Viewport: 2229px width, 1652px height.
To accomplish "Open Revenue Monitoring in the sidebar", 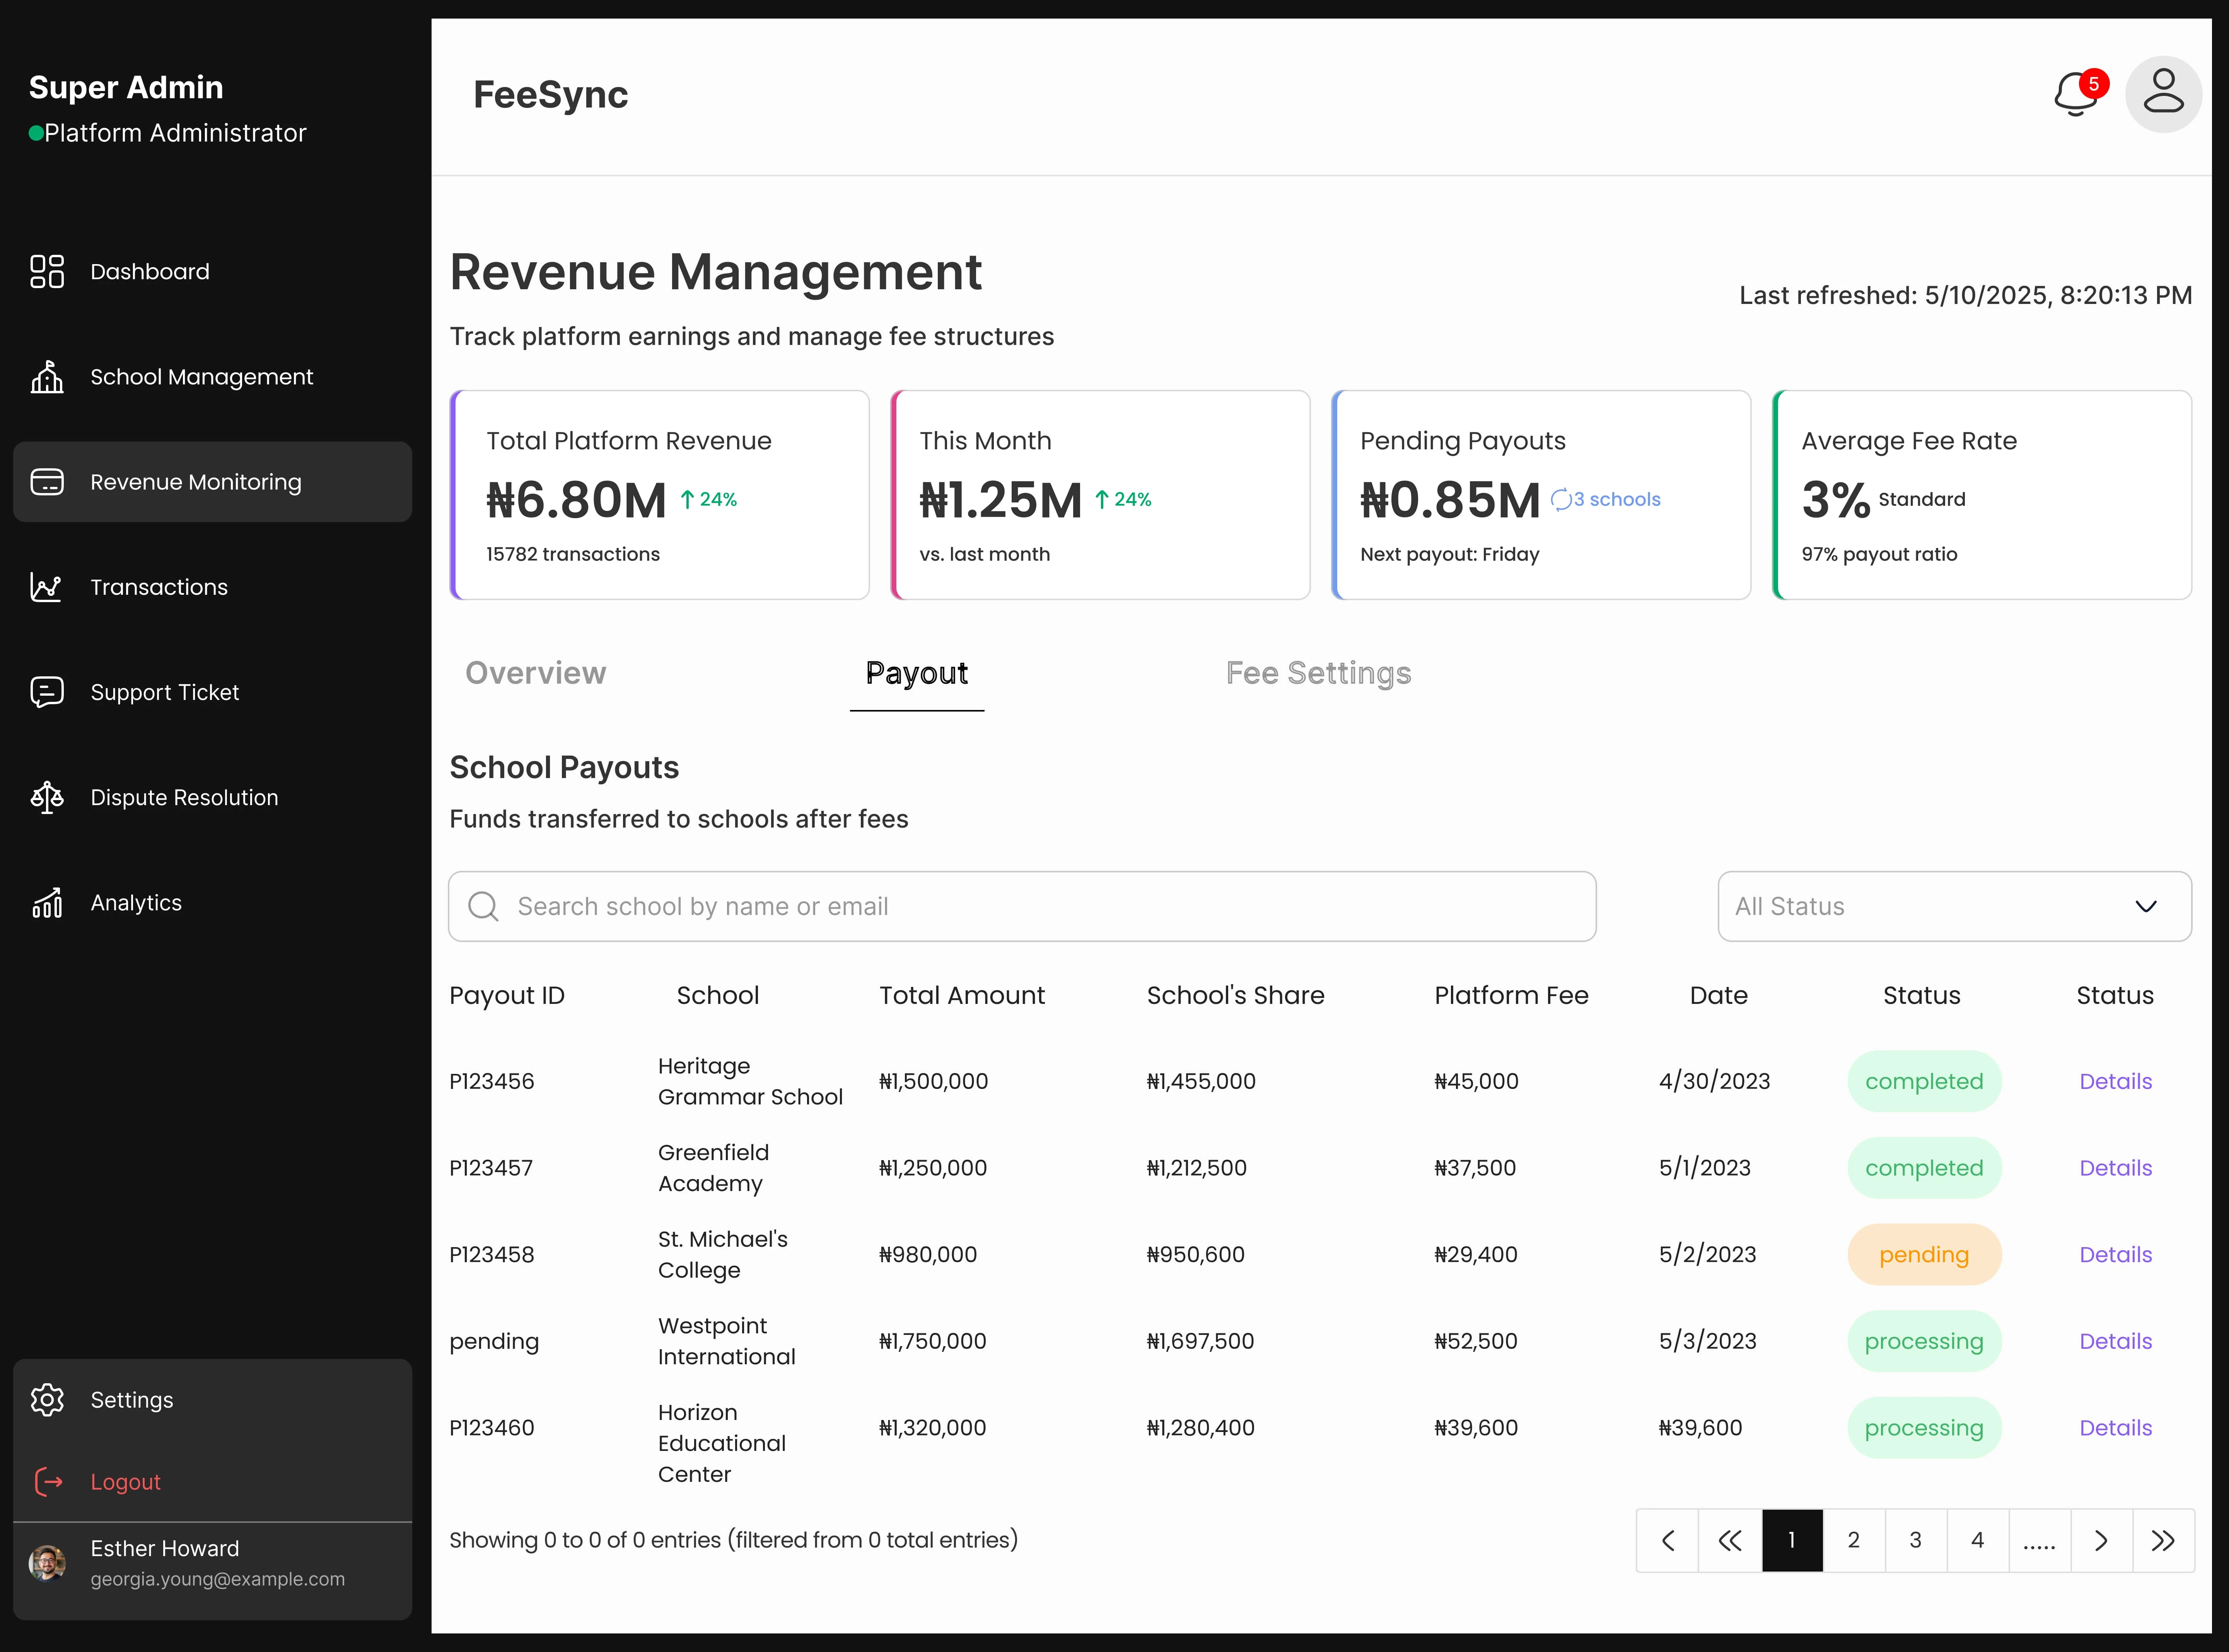I will tap(212, 482).
